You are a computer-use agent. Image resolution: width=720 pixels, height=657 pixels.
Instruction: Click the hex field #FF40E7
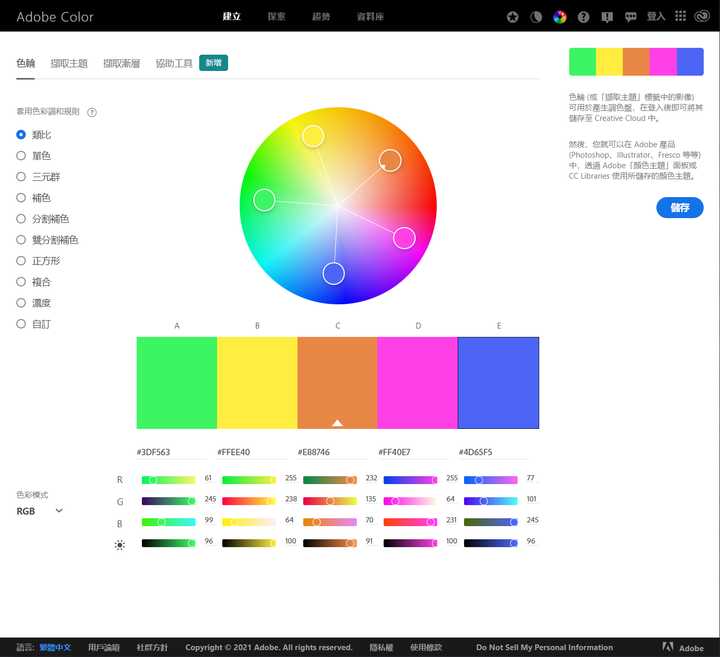[x=413, y=452]
